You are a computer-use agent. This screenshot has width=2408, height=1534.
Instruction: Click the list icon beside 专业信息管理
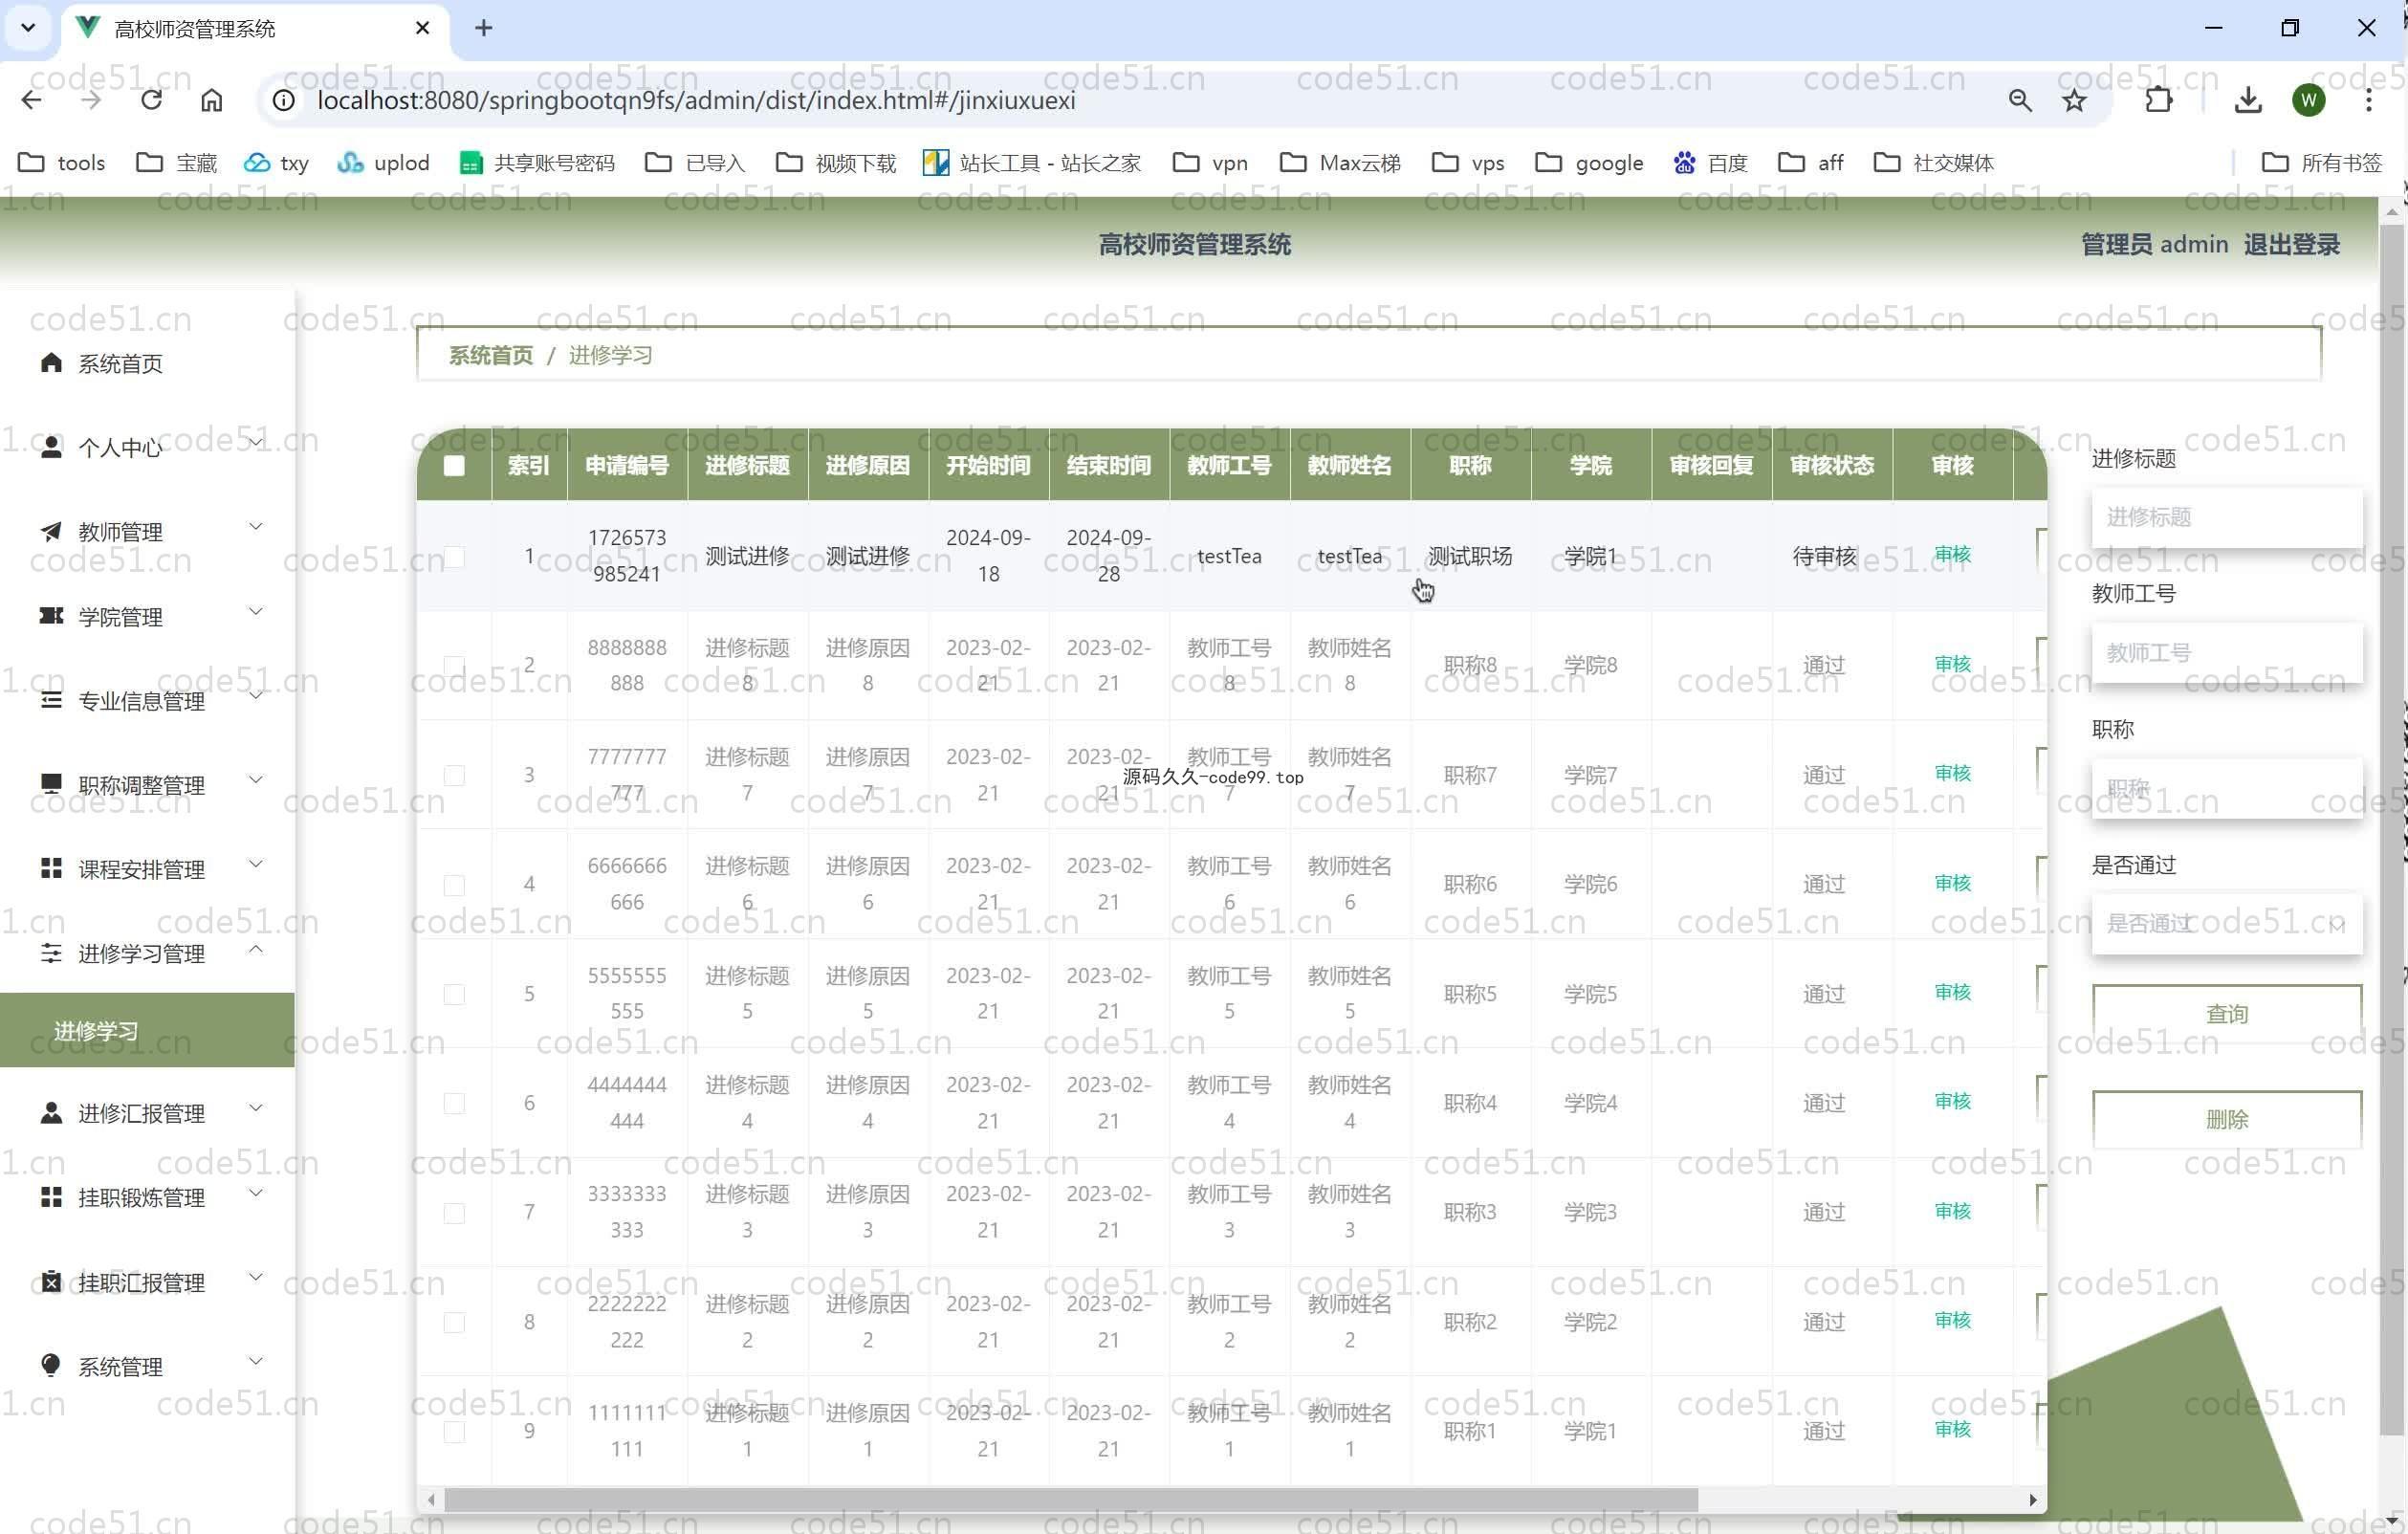coord(51,699)
